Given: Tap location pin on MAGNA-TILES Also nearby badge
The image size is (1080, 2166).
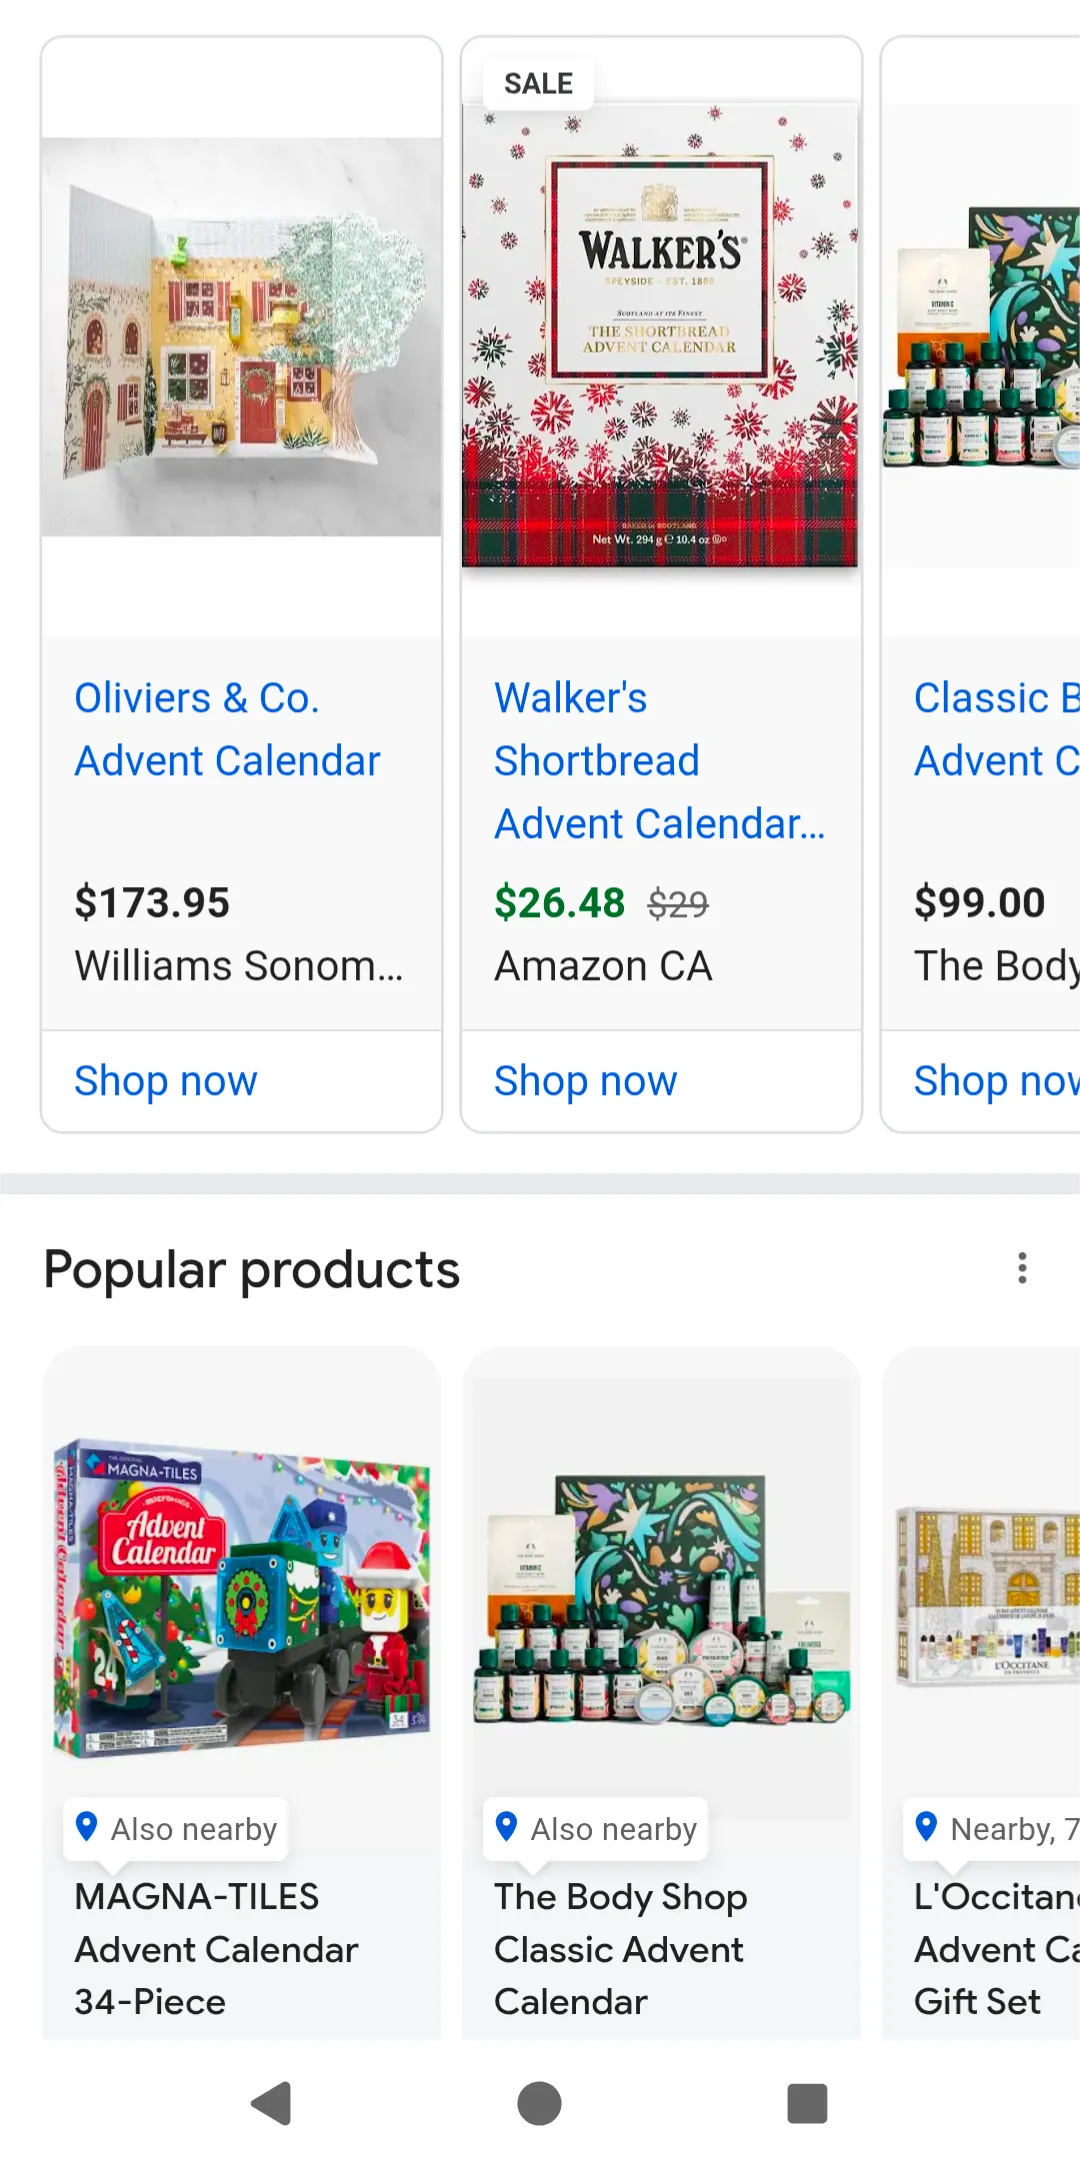Looking at the screenshot, I should [87, 1827].
